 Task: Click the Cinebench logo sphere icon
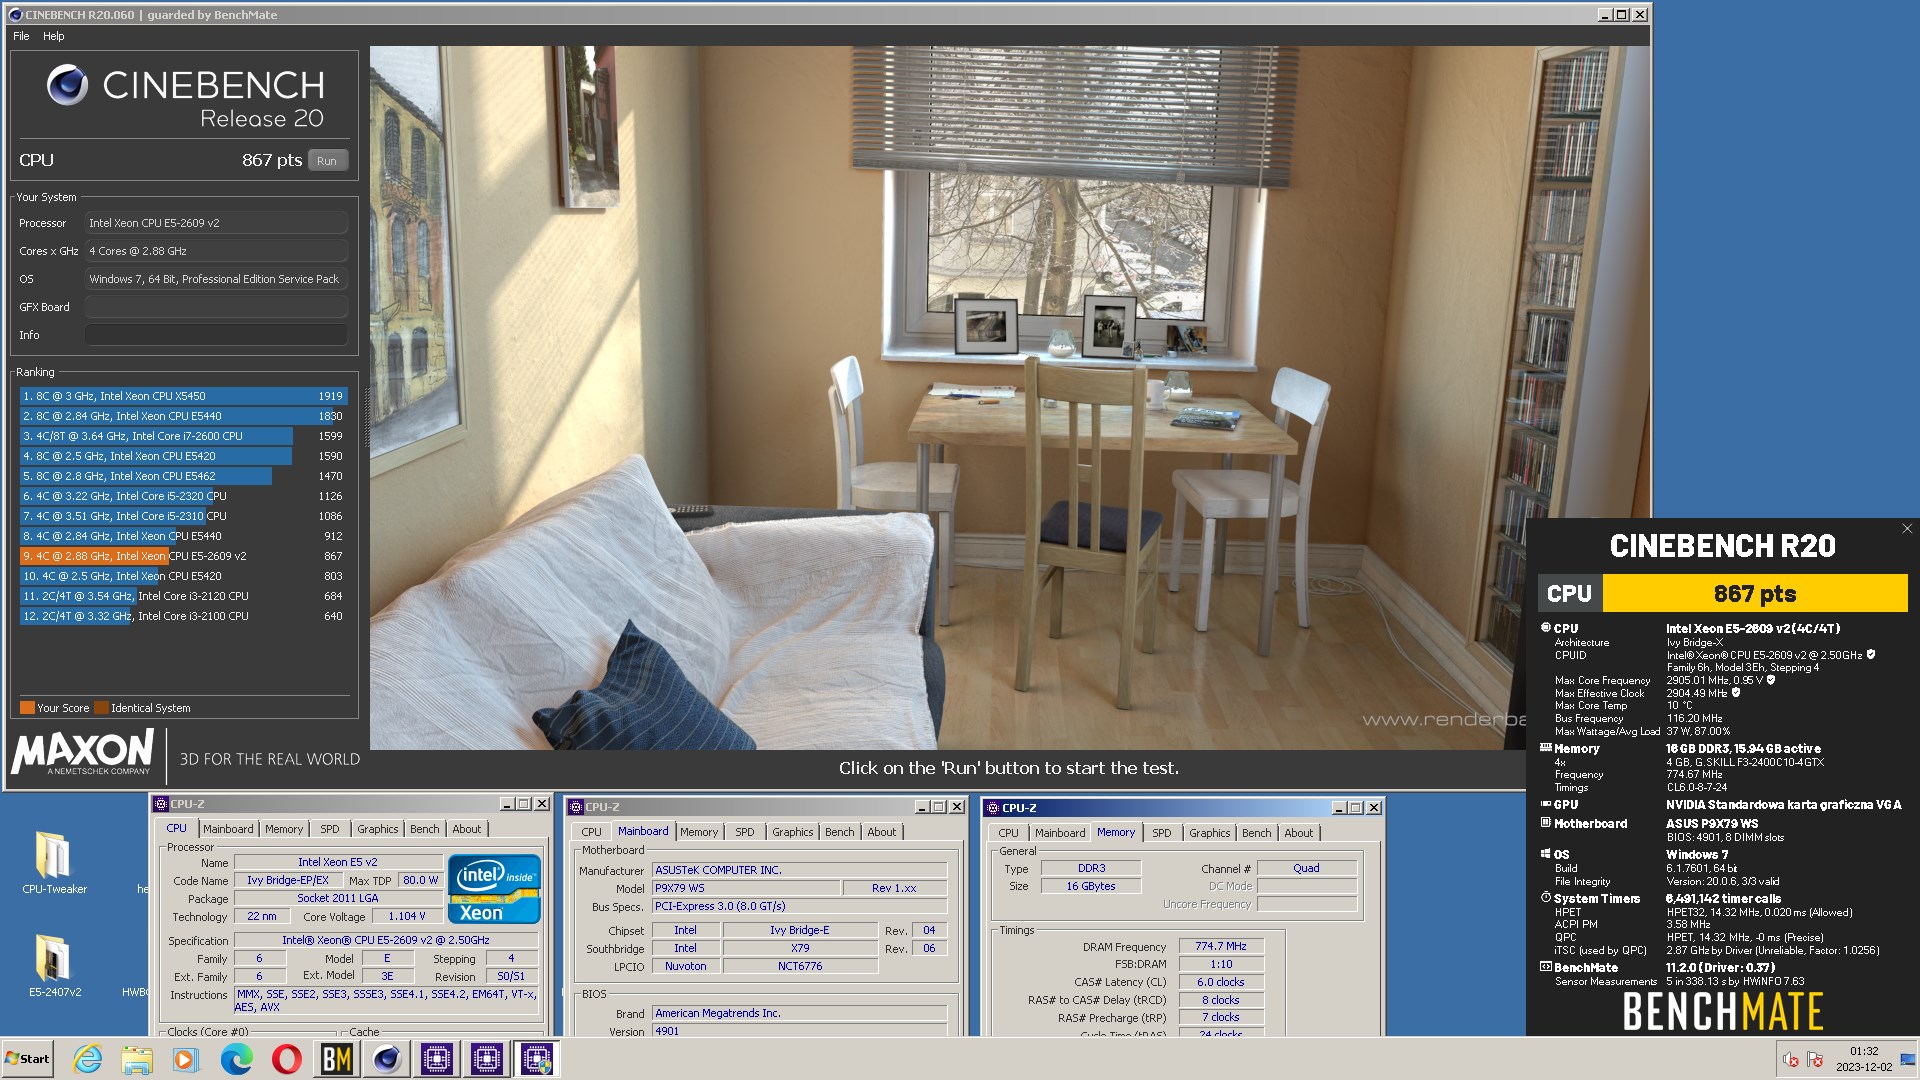coord(67,85)
